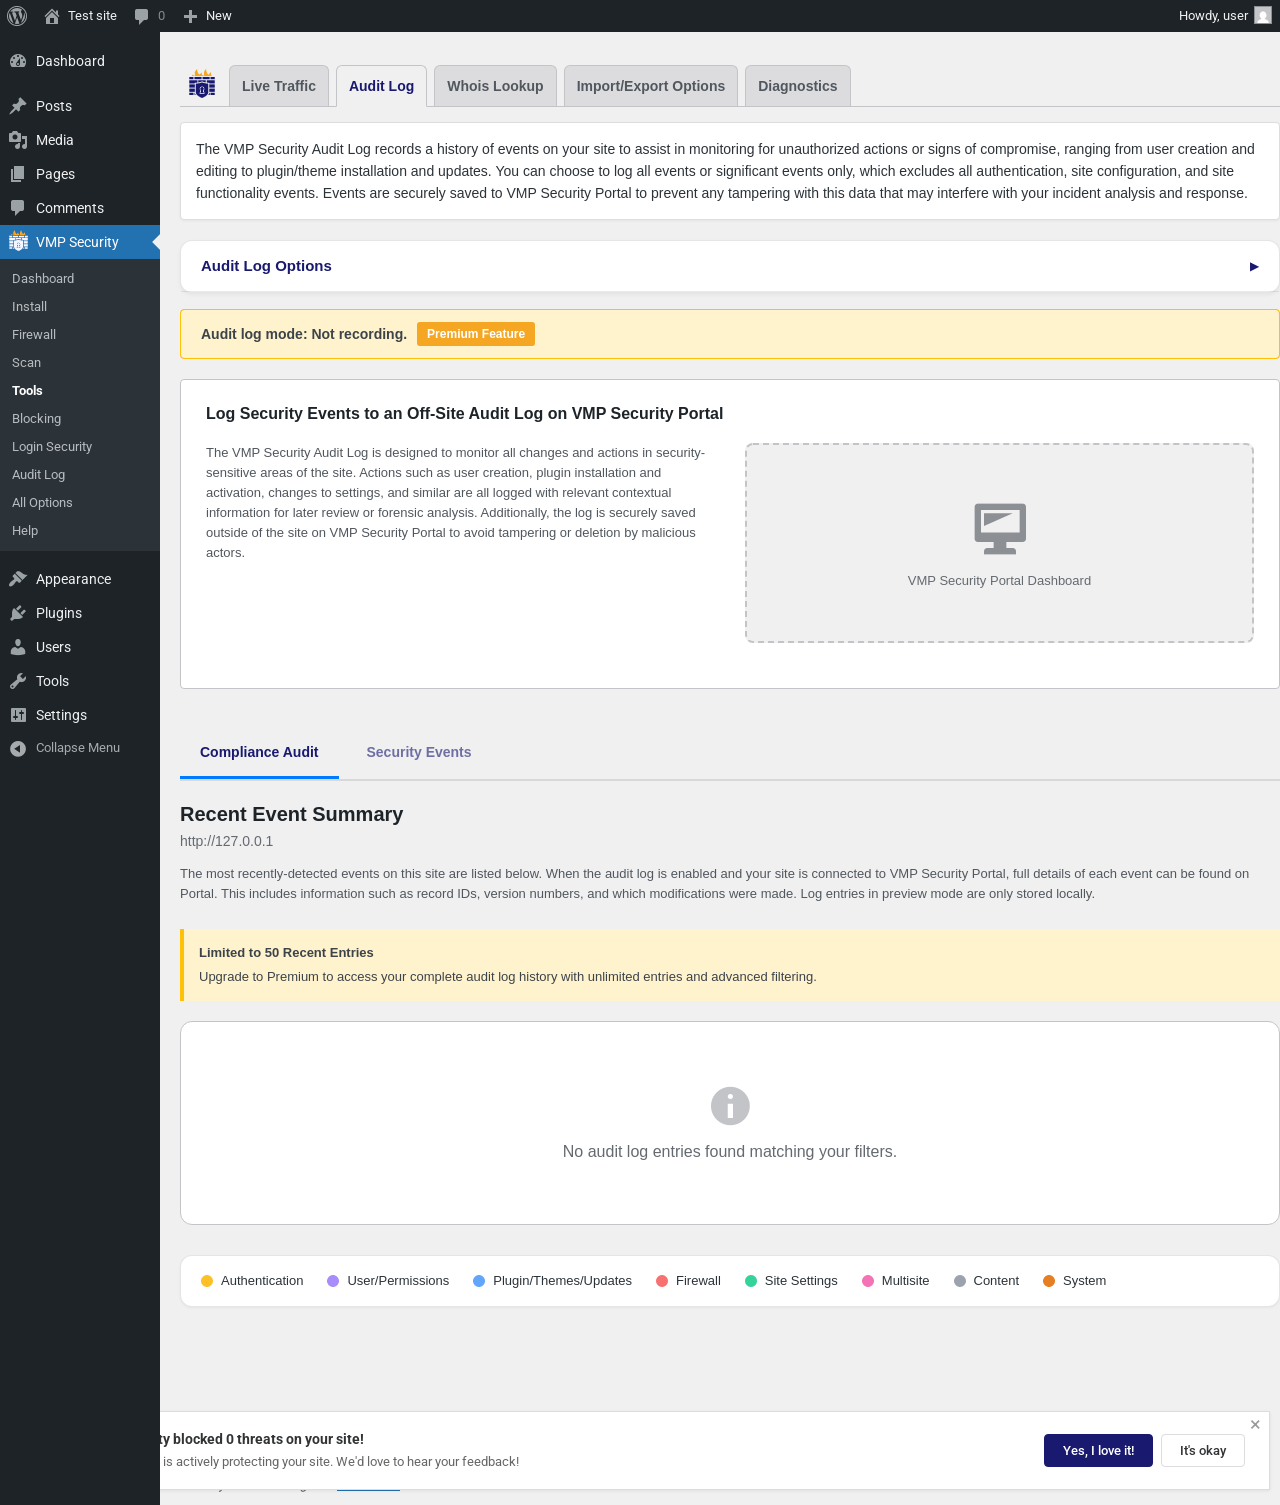This screenshot has height=1505, width=1280.
Task: Click the Users person icon
Action: tap(18, 647)
